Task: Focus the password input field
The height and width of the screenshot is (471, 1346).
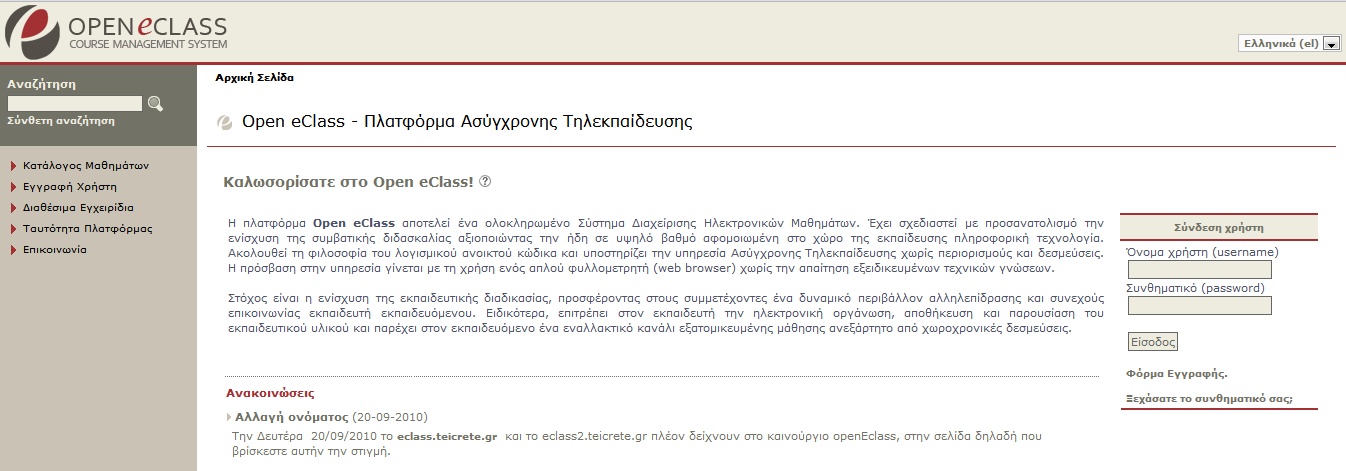Action: (1199, 305)
